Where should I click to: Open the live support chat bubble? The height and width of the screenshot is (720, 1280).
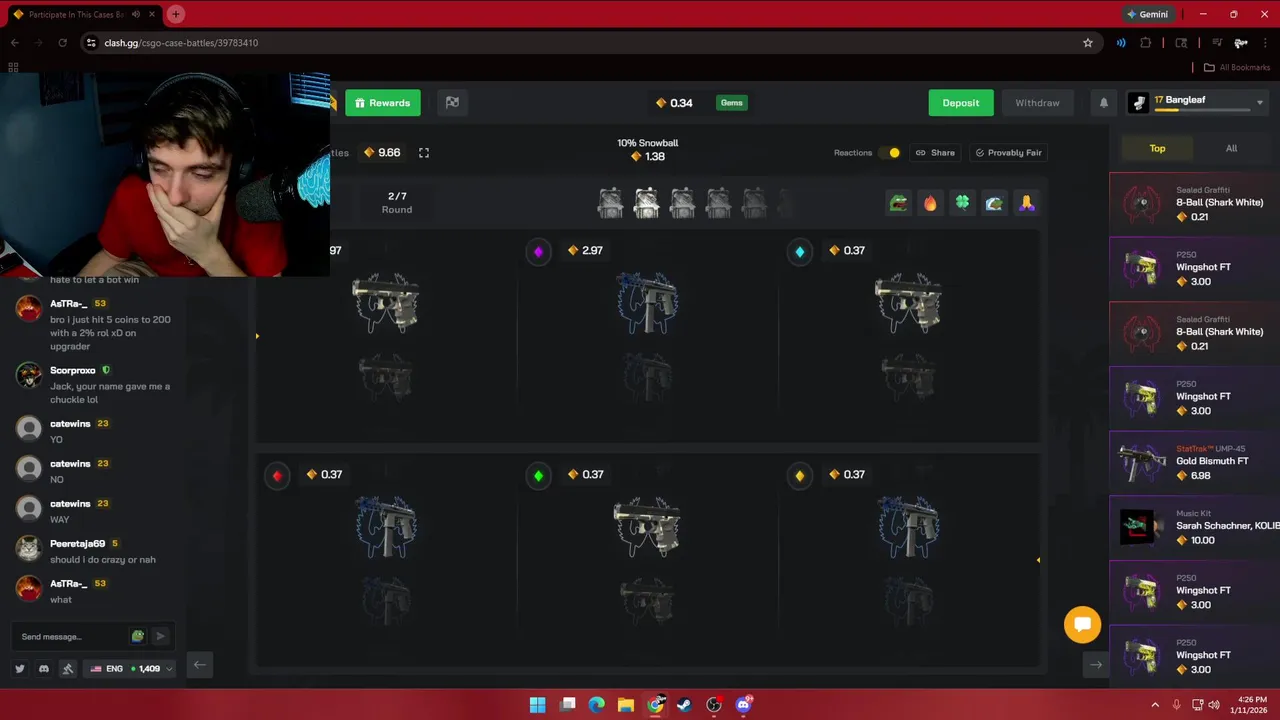[x=1082, y=625]
